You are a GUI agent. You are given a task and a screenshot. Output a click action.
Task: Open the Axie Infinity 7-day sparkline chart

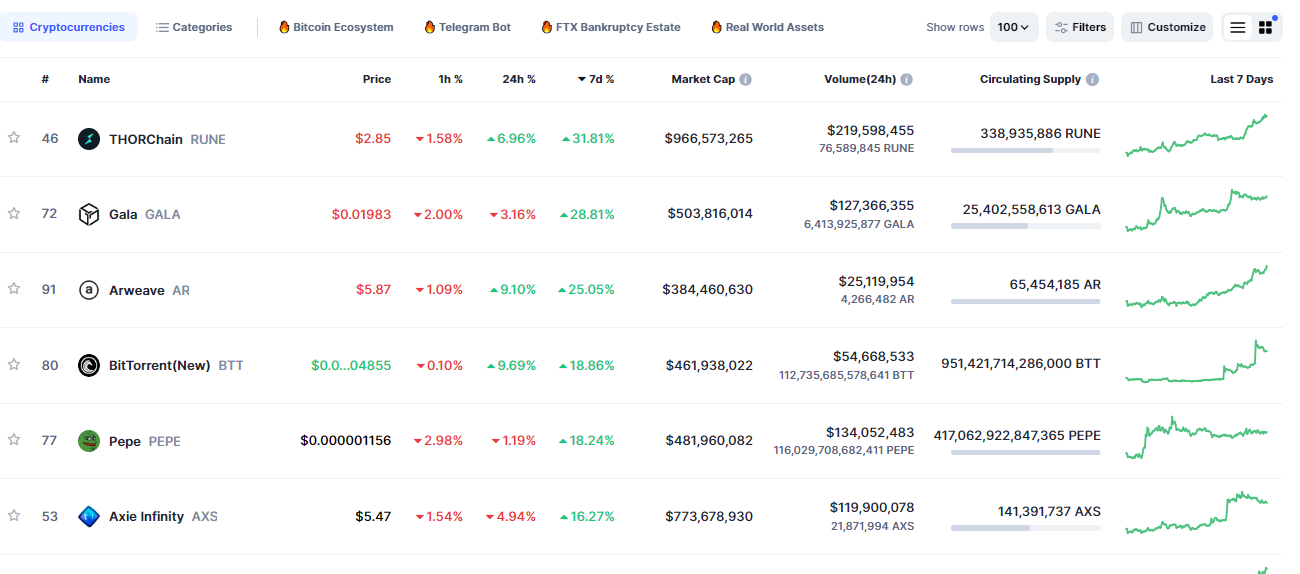point(1196,512)
